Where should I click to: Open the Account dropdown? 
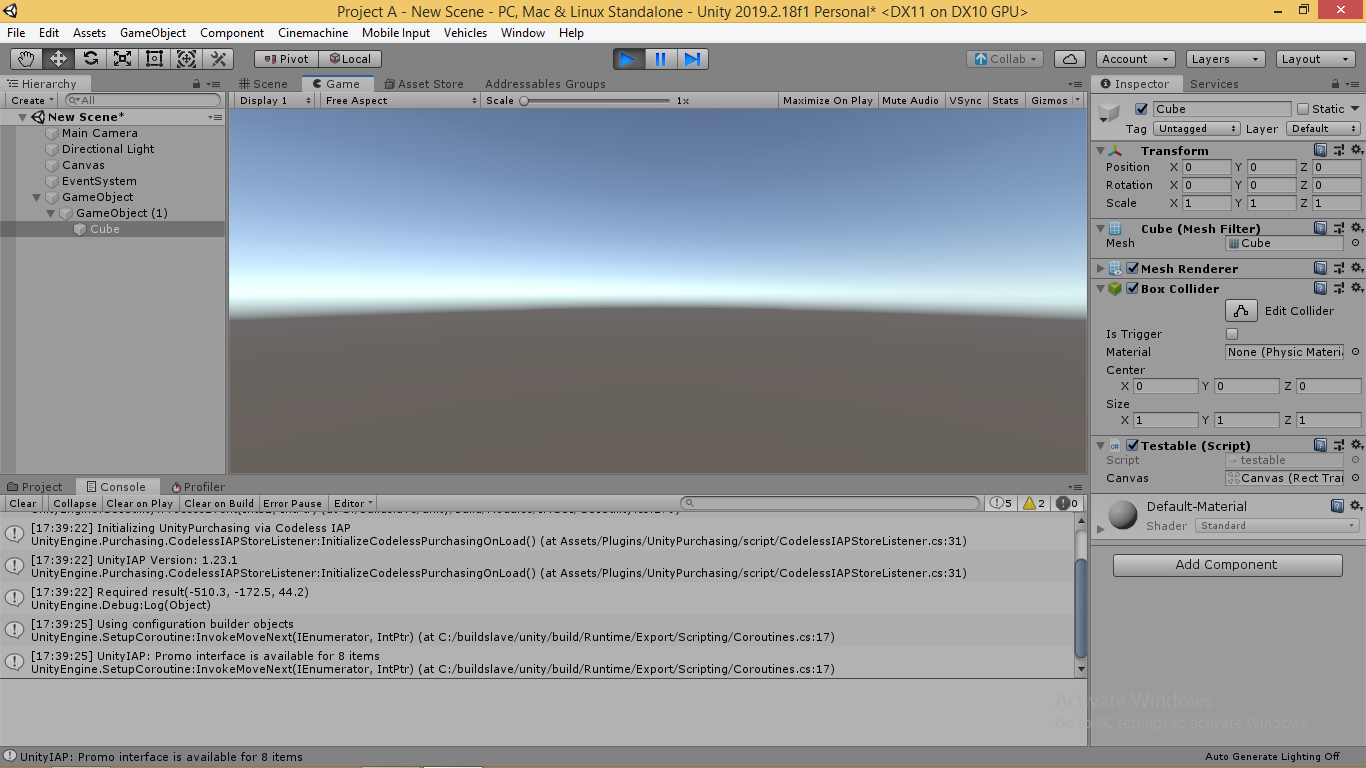point(1136,59)
